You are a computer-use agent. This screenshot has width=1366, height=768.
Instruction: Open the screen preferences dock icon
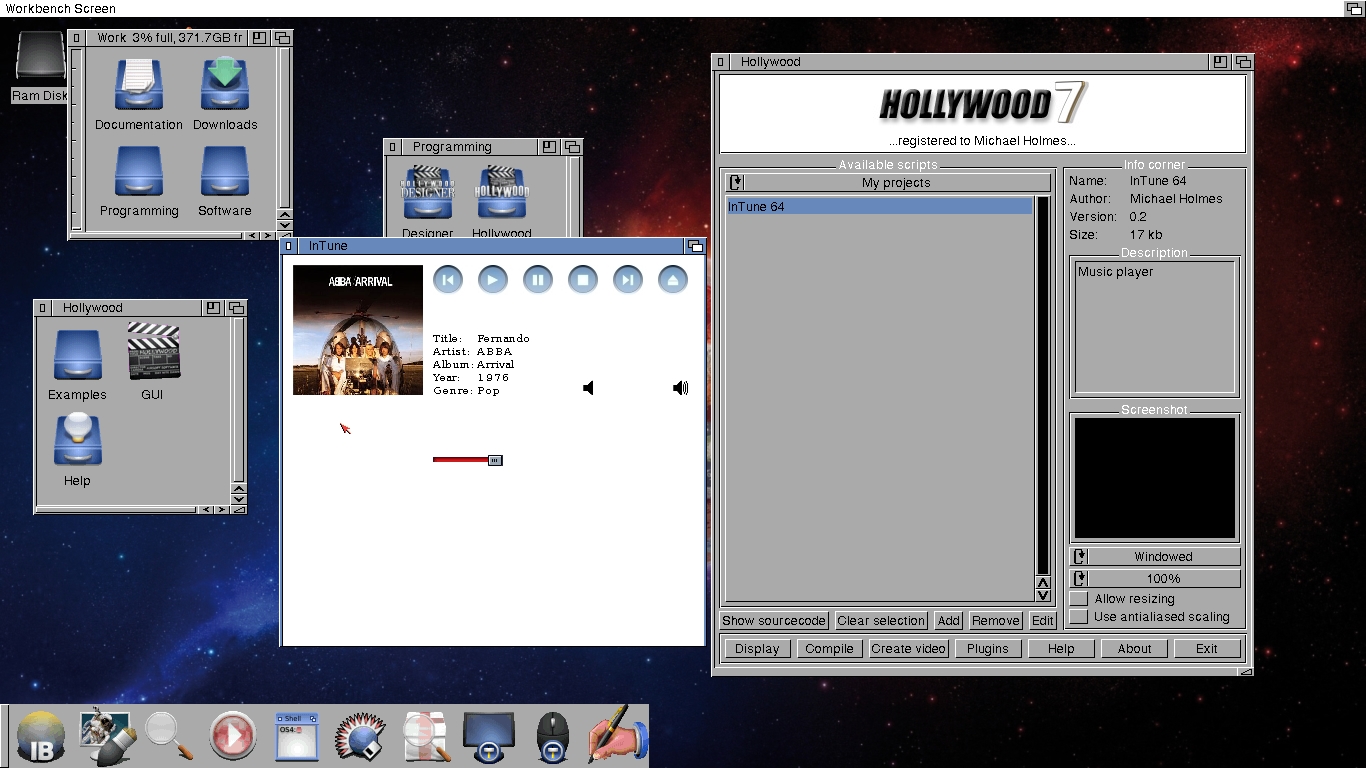coord(489,738)
